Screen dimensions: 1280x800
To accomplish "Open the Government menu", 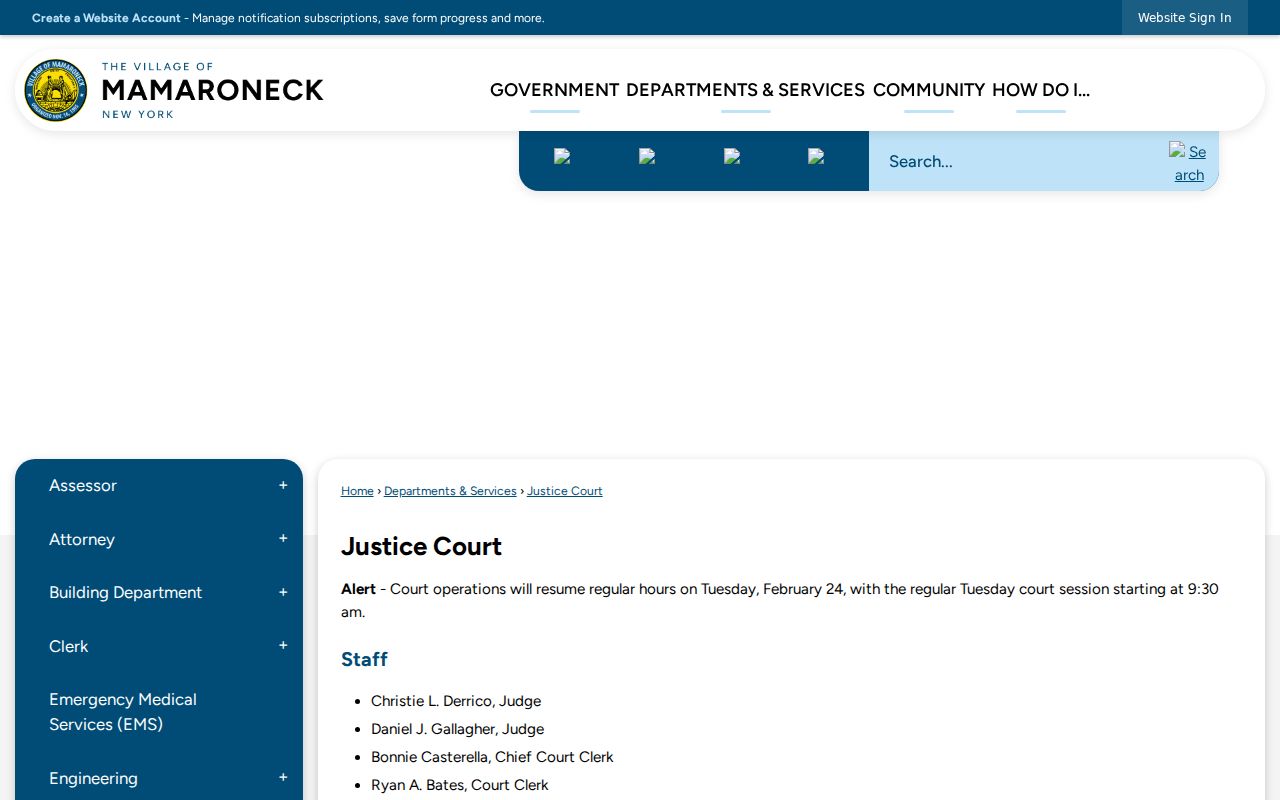I will point(555,90).
